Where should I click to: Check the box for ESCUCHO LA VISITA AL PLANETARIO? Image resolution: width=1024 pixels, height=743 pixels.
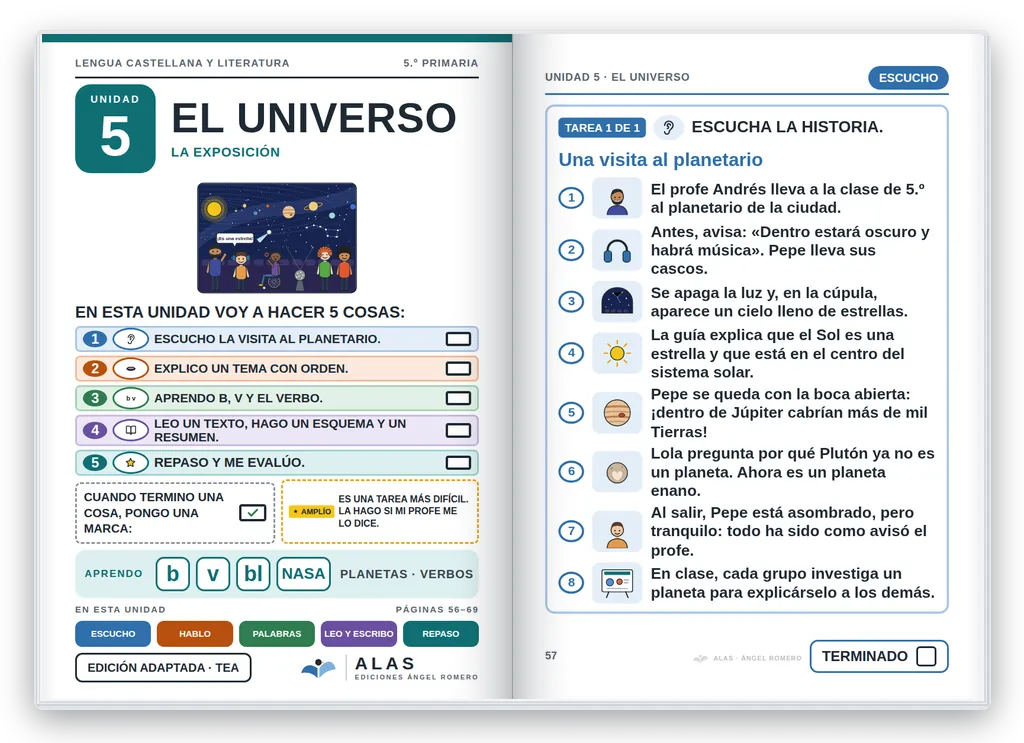click(x=458, y=339)
